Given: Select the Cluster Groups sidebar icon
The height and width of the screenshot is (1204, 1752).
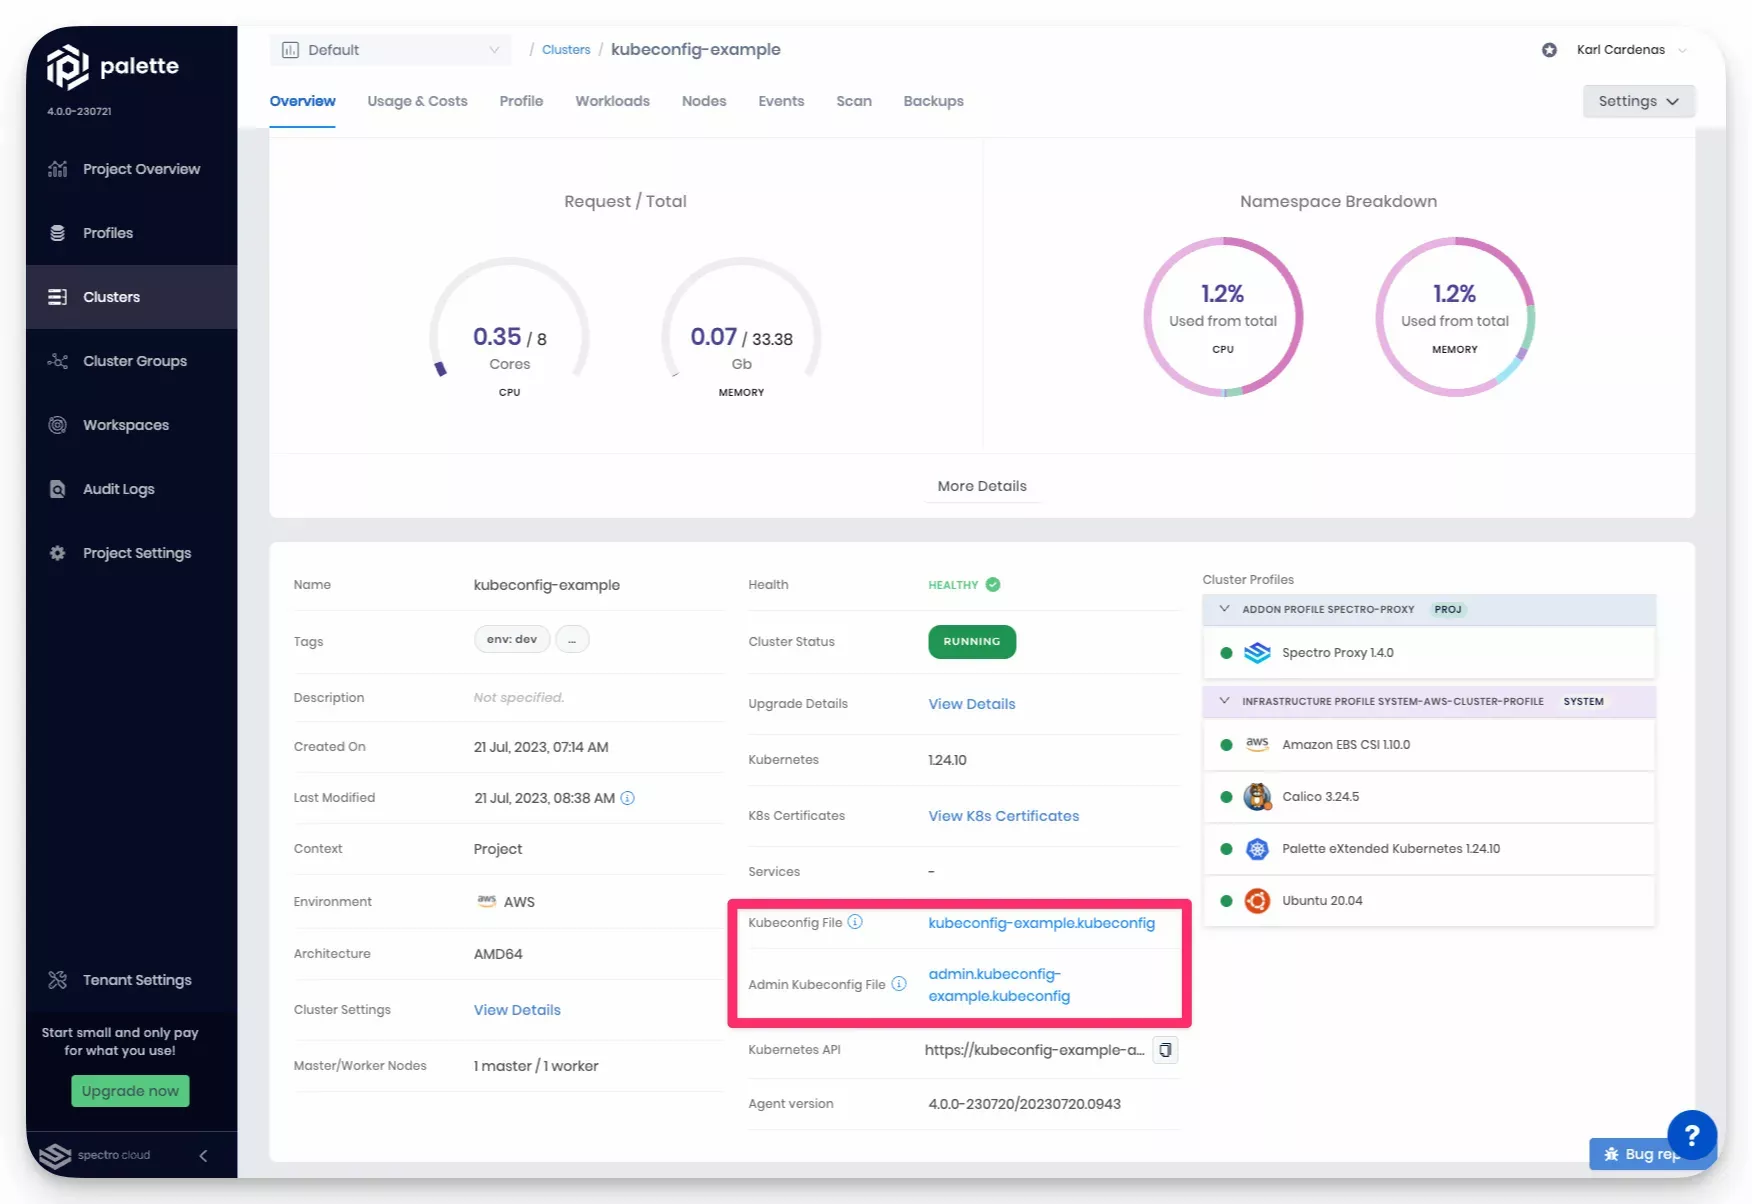Looking at the screenshot, I should (x=57, y=360).
